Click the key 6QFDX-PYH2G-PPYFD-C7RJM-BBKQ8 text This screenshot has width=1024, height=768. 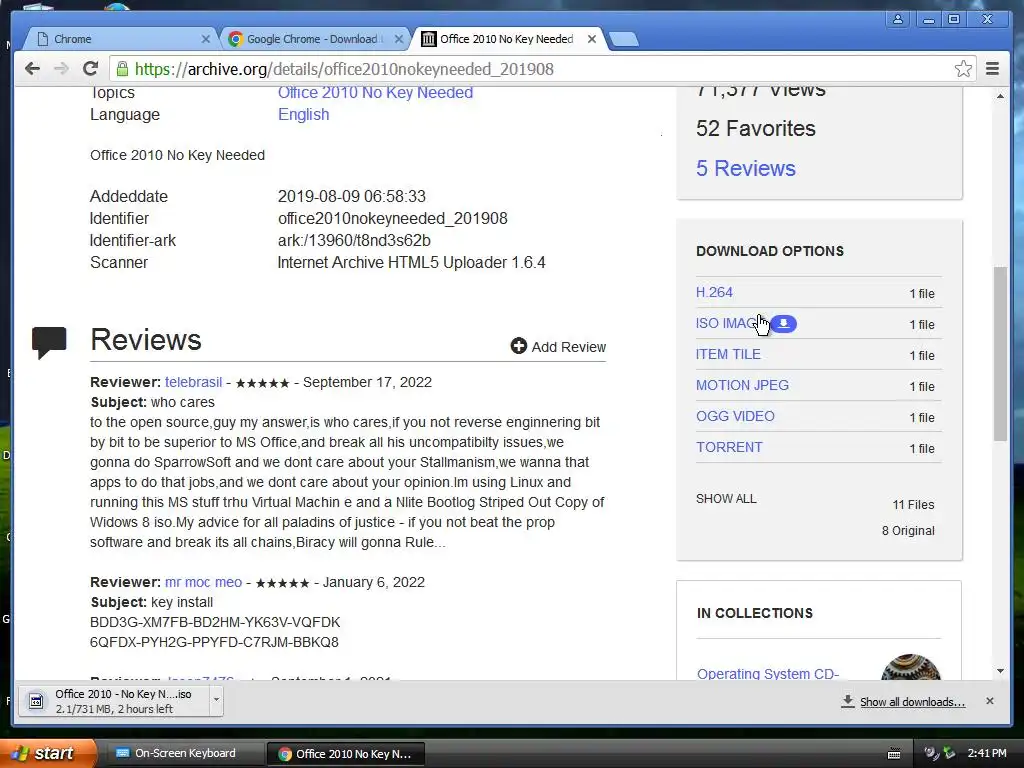(x=214, y=642)
